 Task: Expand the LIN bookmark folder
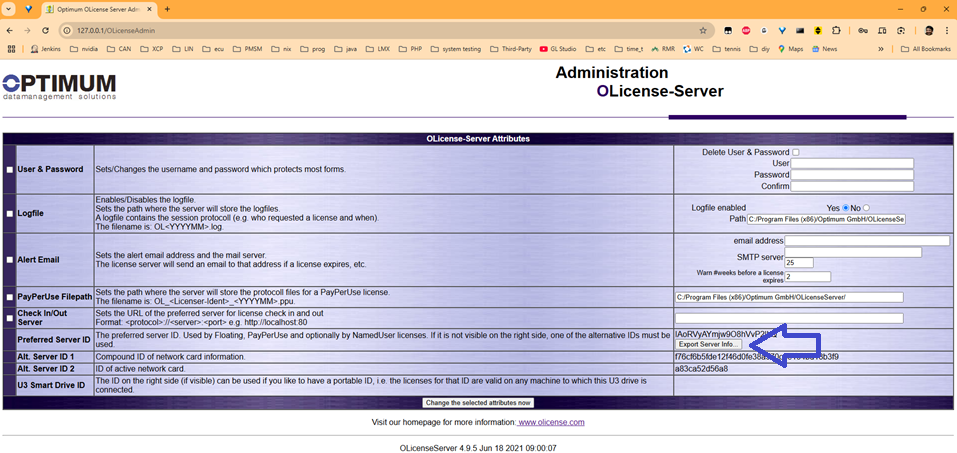pyautogui.click(x=183, y=49)
